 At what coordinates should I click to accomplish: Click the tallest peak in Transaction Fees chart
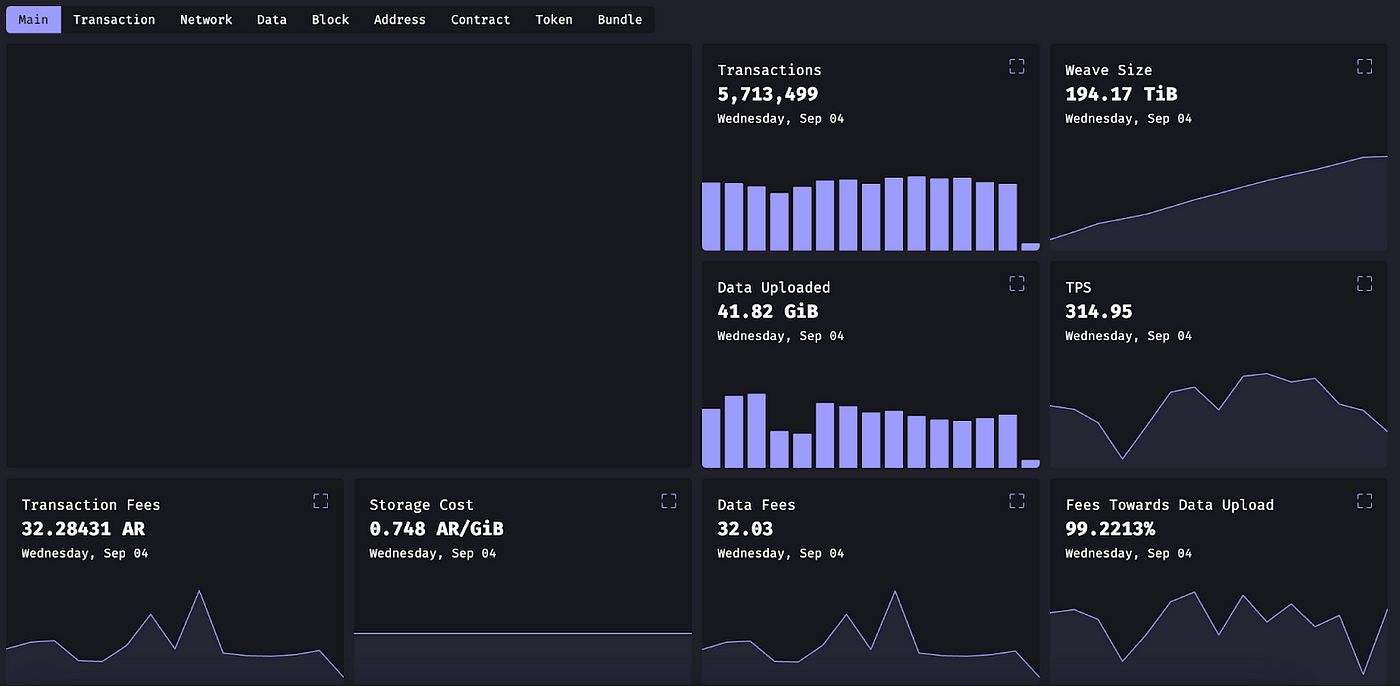click(x=200, y=592)
